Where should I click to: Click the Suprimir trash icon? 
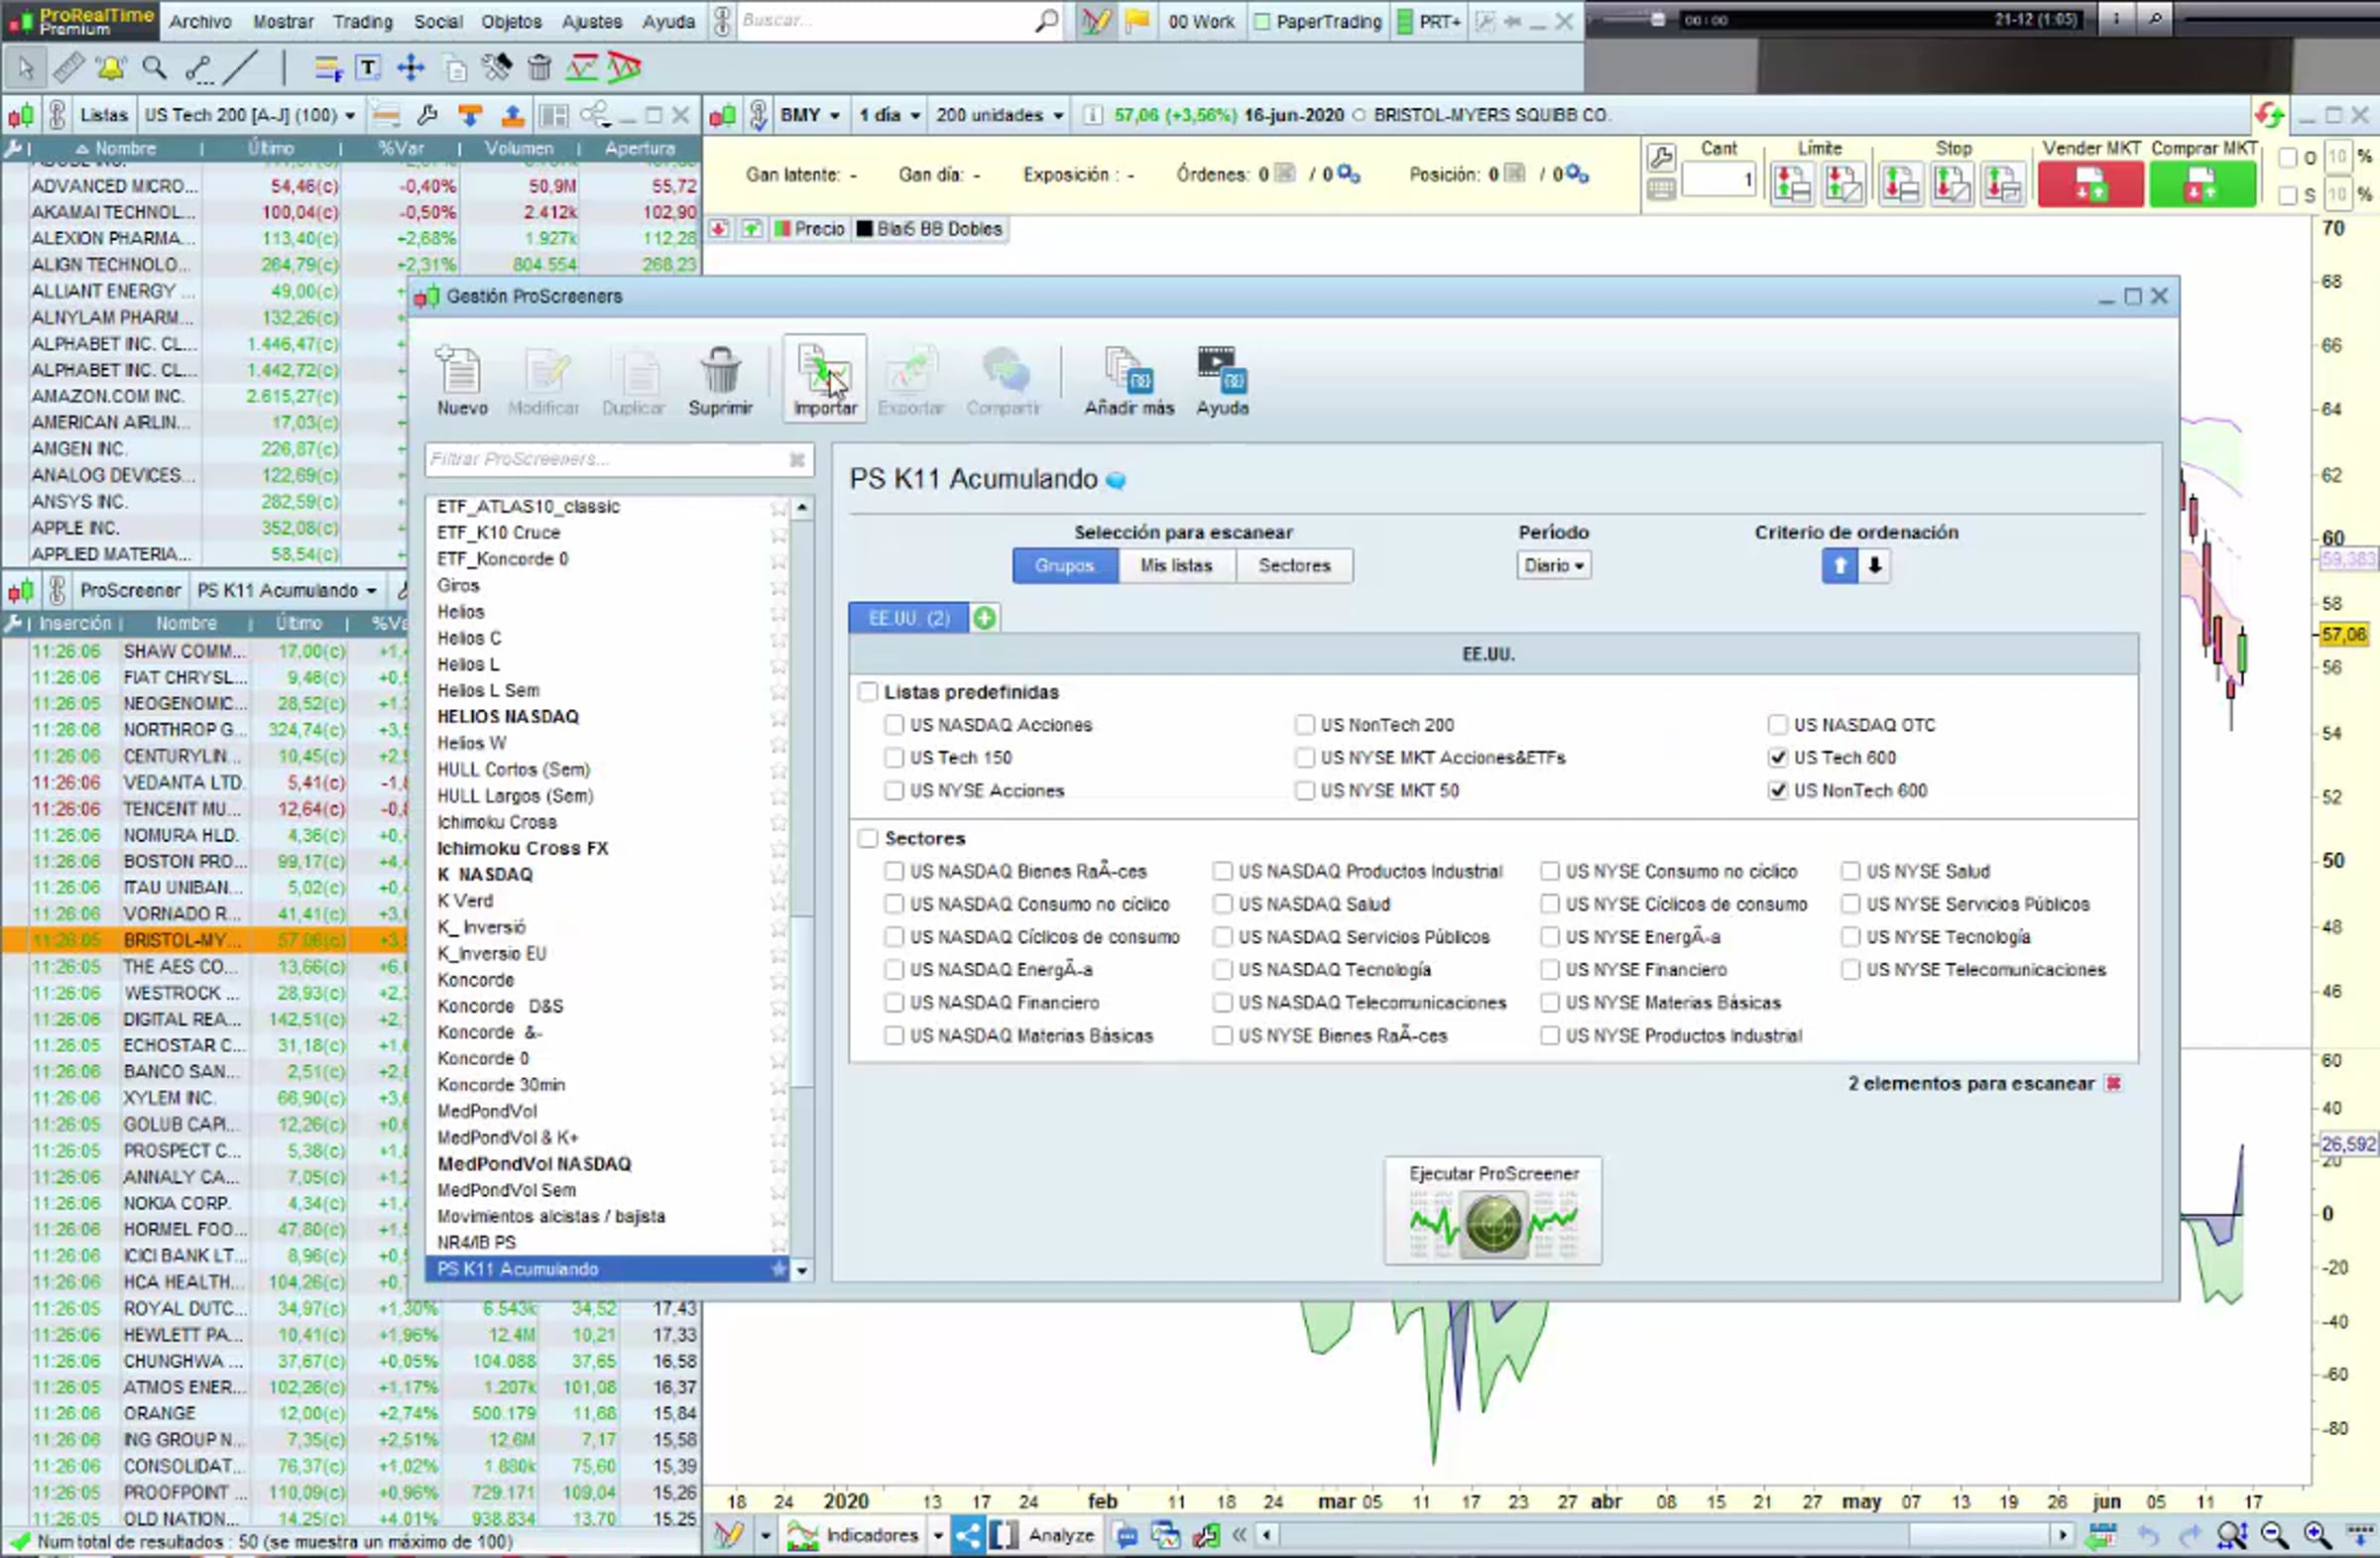pos(720,380)
